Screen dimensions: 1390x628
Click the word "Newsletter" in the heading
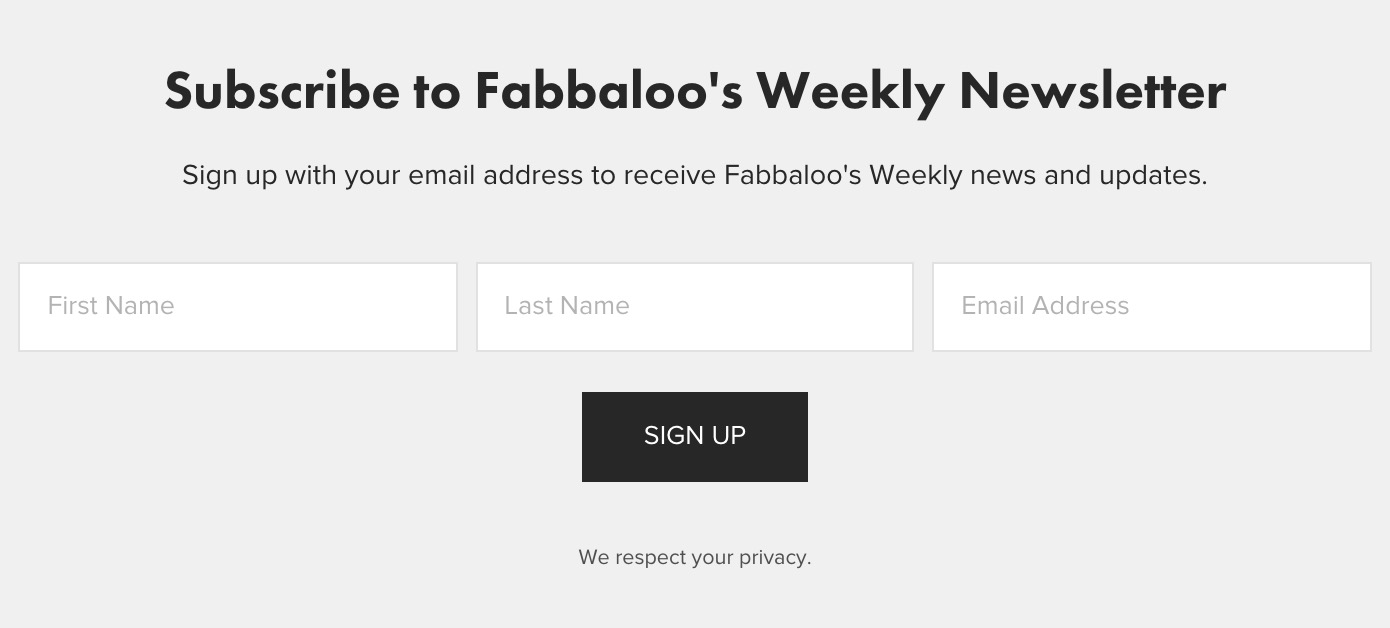[1092, 91]
